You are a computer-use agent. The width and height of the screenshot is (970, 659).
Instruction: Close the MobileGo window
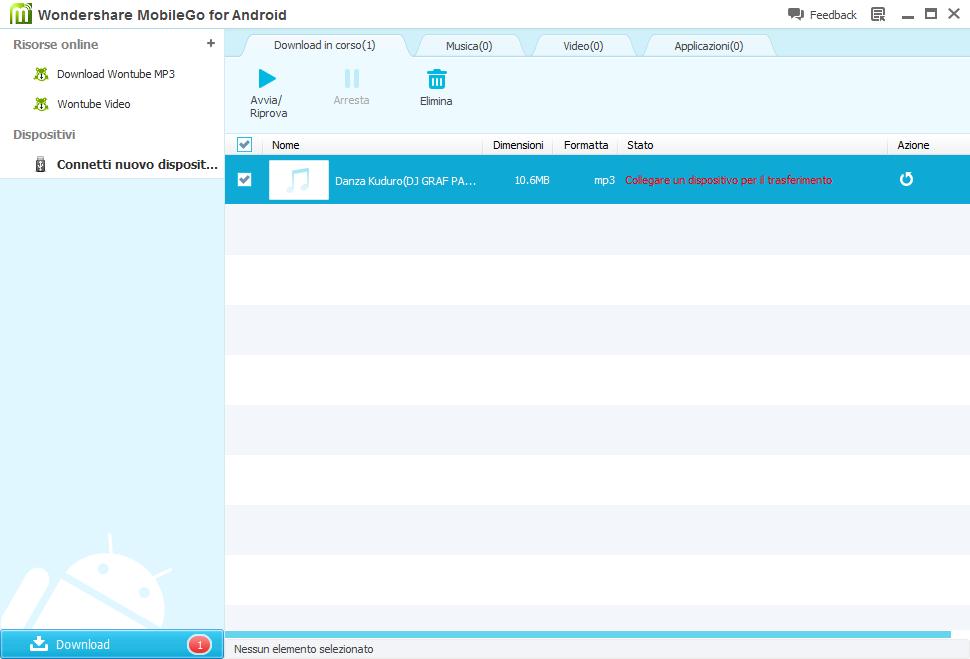pos(954,14)
